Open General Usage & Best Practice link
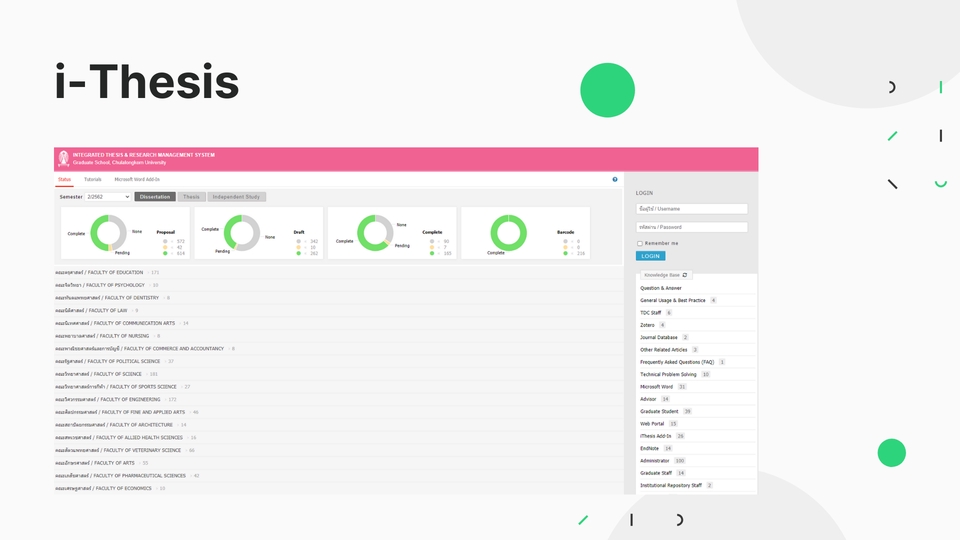This screenshot has width=960, height=540. (x=673, y=301)
